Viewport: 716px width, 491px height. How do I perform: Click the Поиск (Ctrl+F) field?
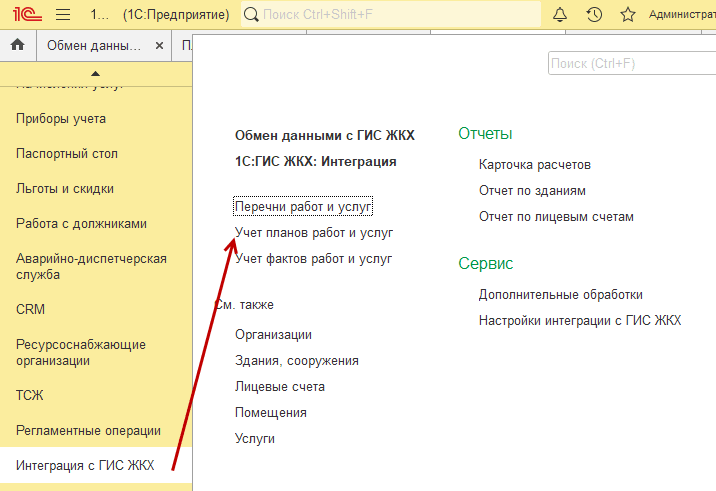[x=632, y=63]
